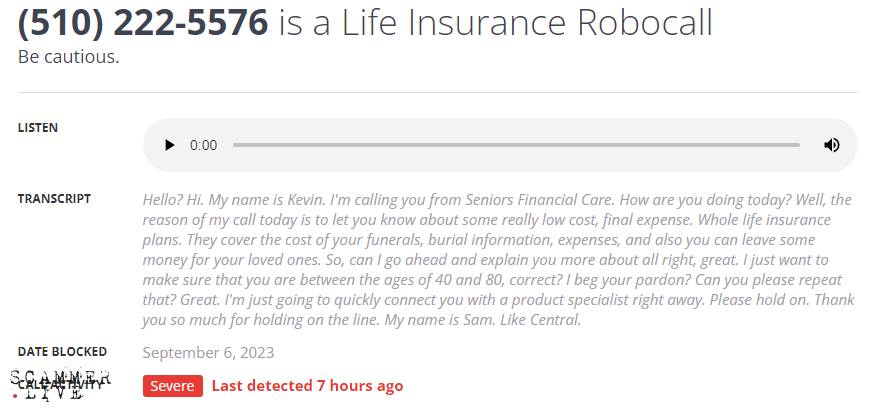Mute the audio player volume
884x412 pixels.
[831, 145]
